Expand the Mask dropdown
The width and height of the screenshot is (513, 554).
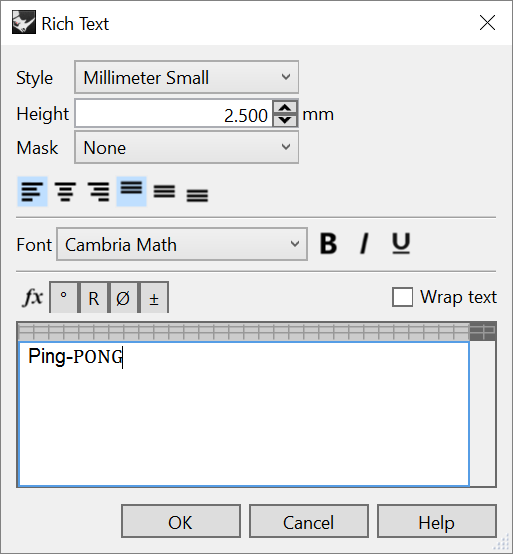187,147
